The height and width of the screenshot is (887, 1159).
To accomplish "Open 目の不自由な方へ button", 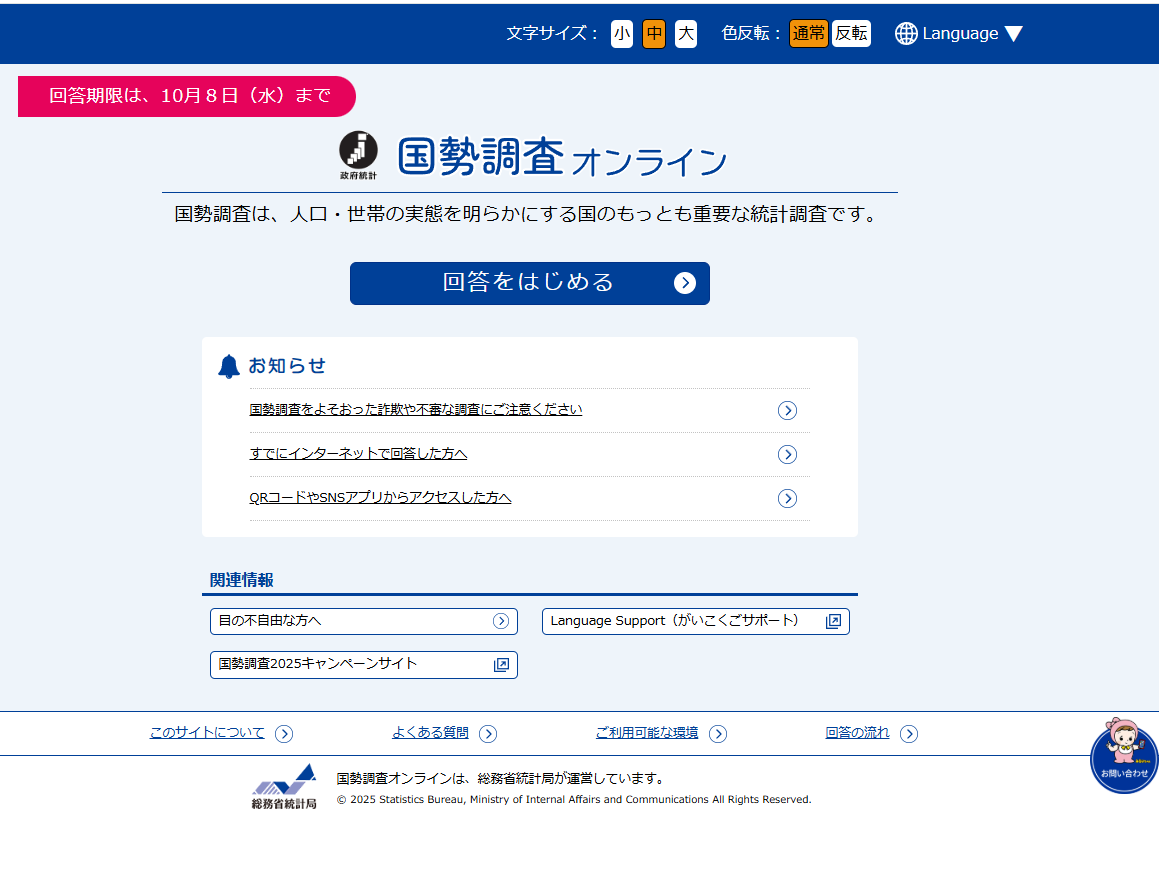I will 364,622.
